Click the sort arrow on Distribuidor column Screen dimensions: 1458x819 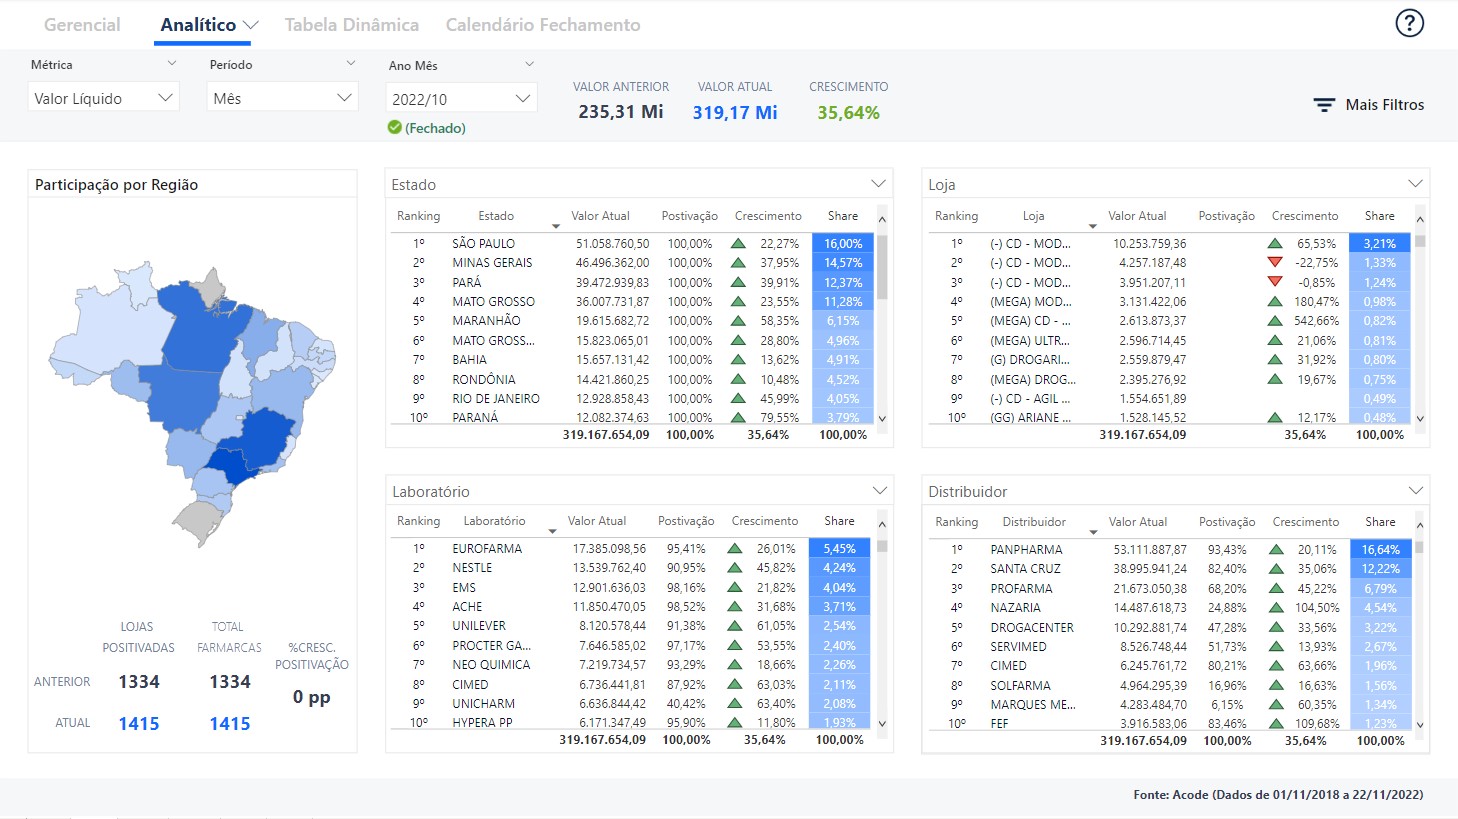pyautogui.click(x=1093, y=532)
